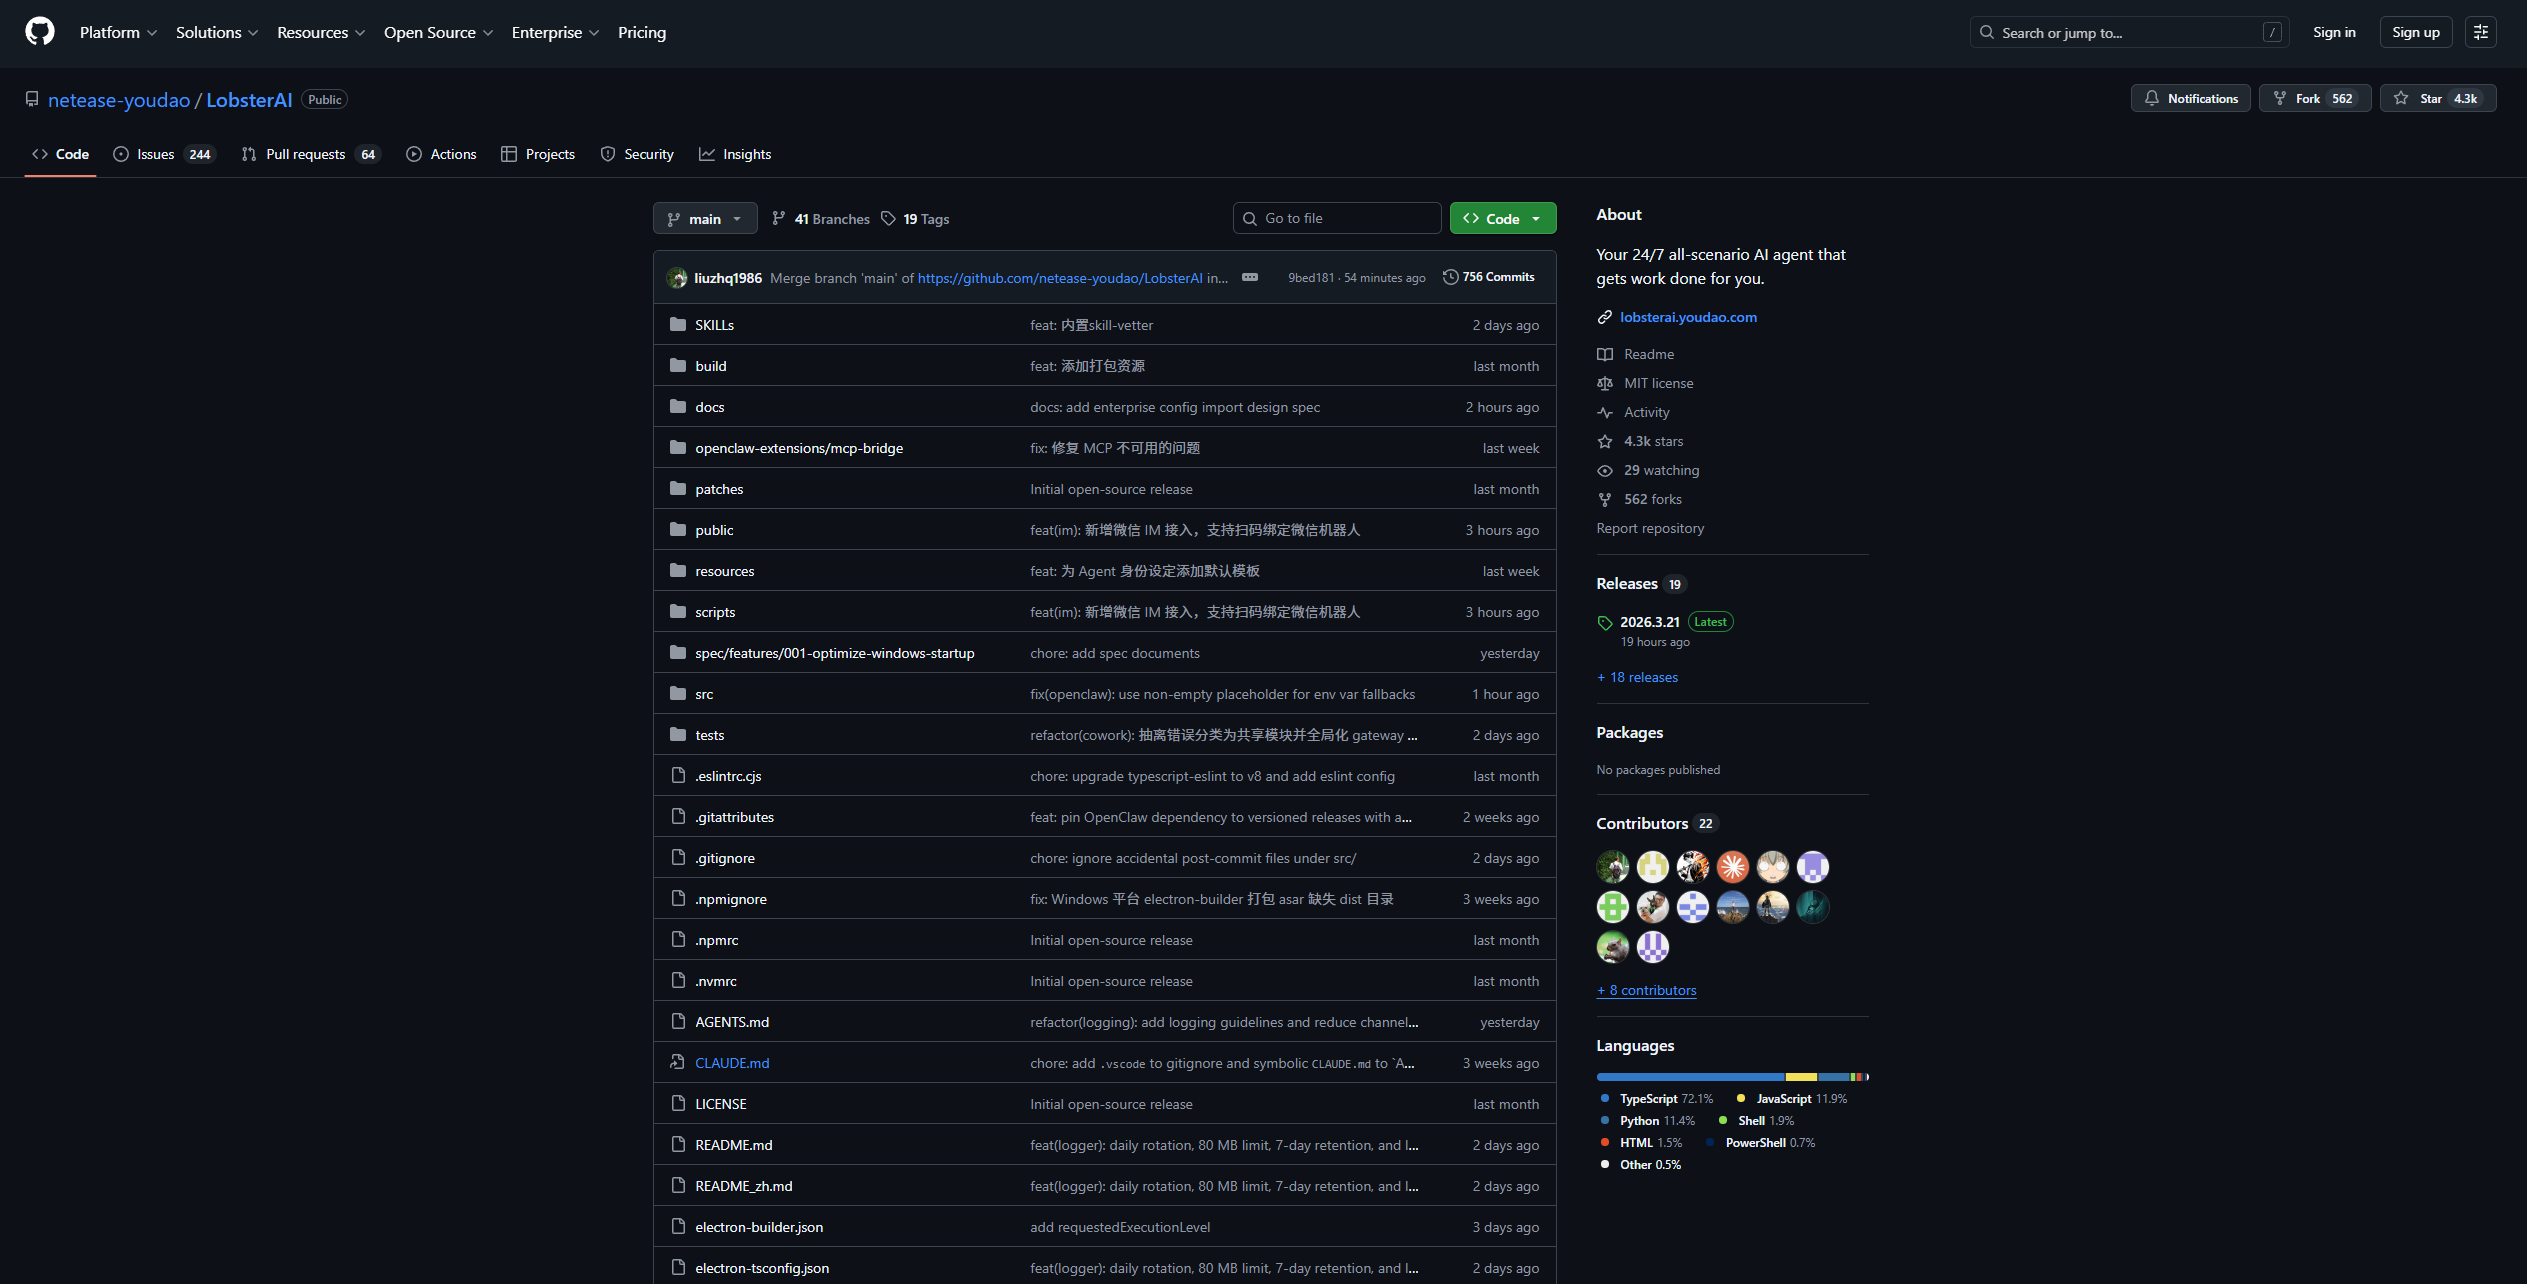This screenshot has width=2527, height=1284.
Task: Open the Enterprise dropdown menu
Action: 555,32
